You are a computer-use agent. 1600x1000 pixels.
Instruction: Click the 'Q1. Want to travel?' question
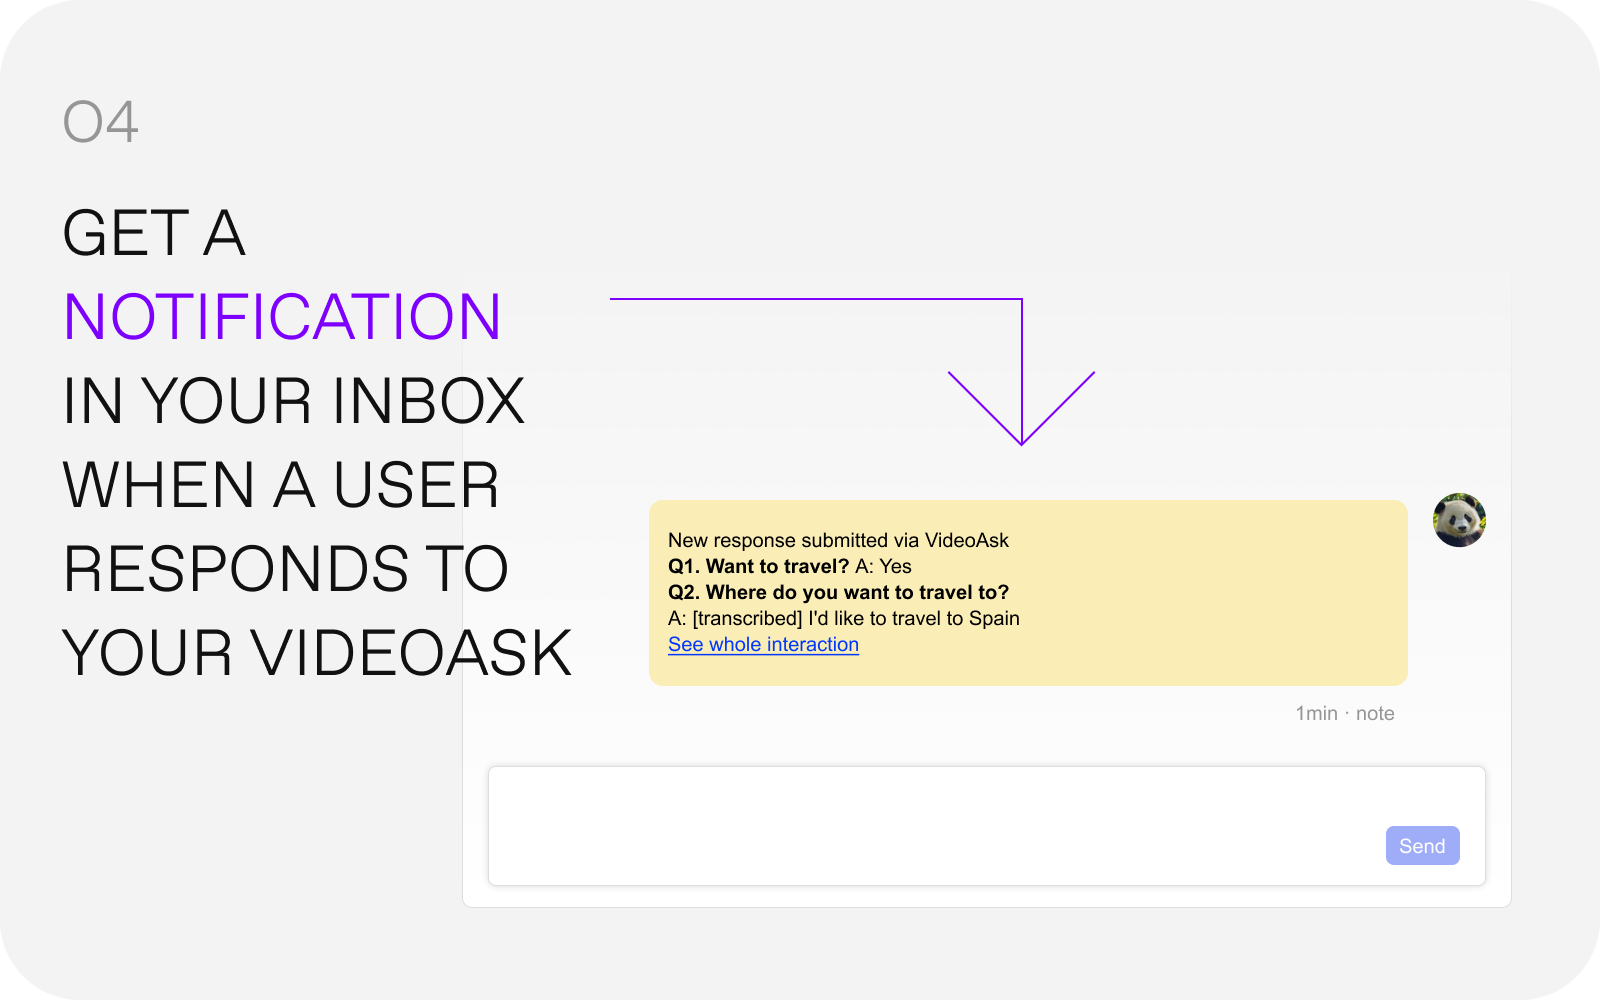pos(758,567)
